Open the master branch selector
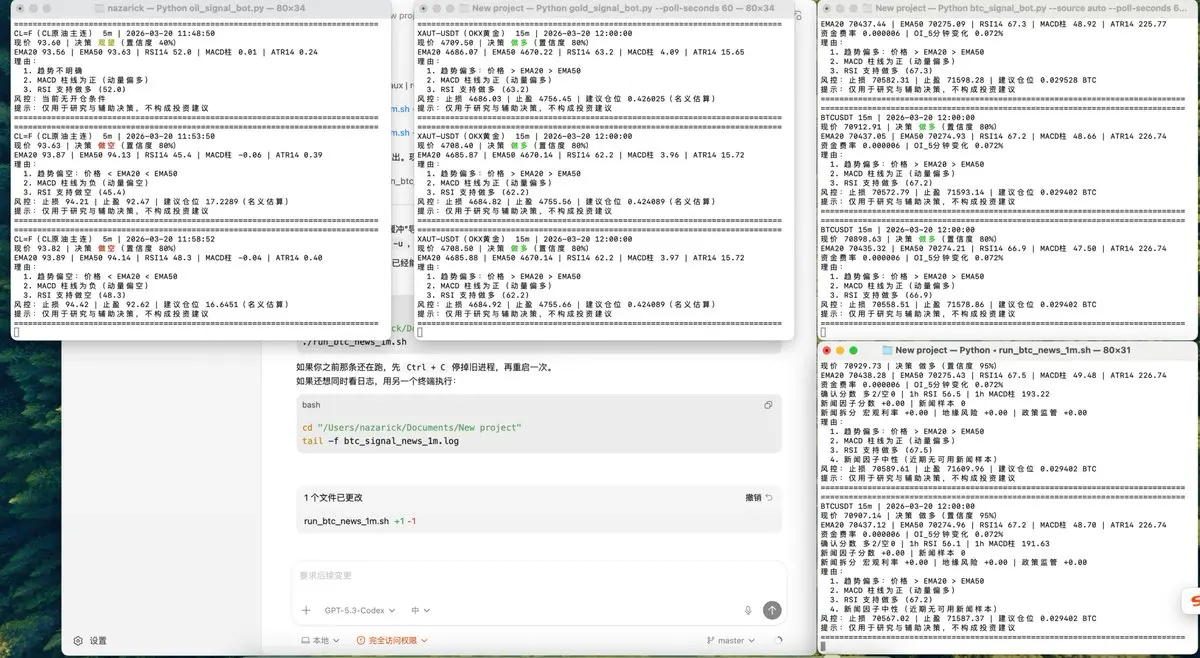1200x658 pixels. (730, 641)
